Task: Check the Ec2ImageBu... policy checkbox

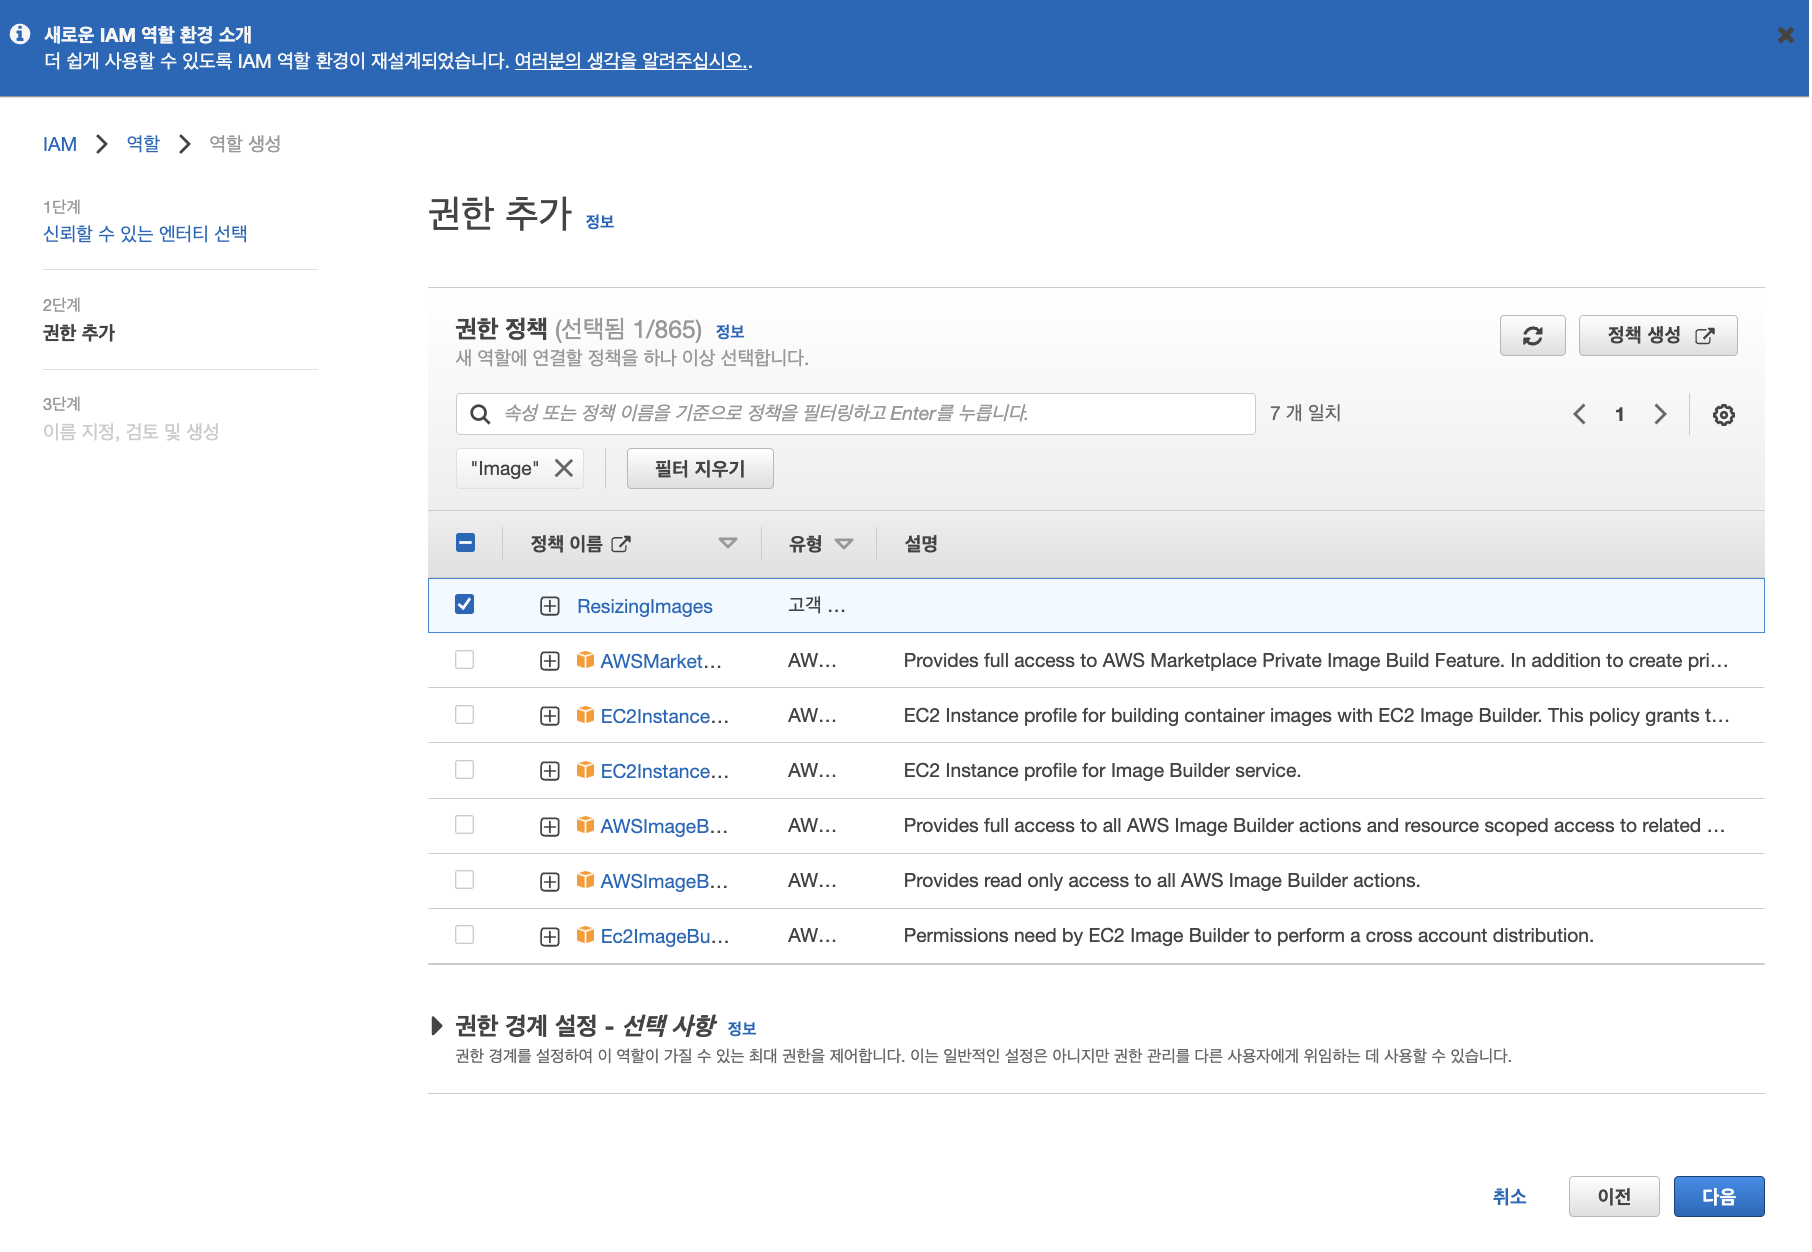Action: coord(464,935)
